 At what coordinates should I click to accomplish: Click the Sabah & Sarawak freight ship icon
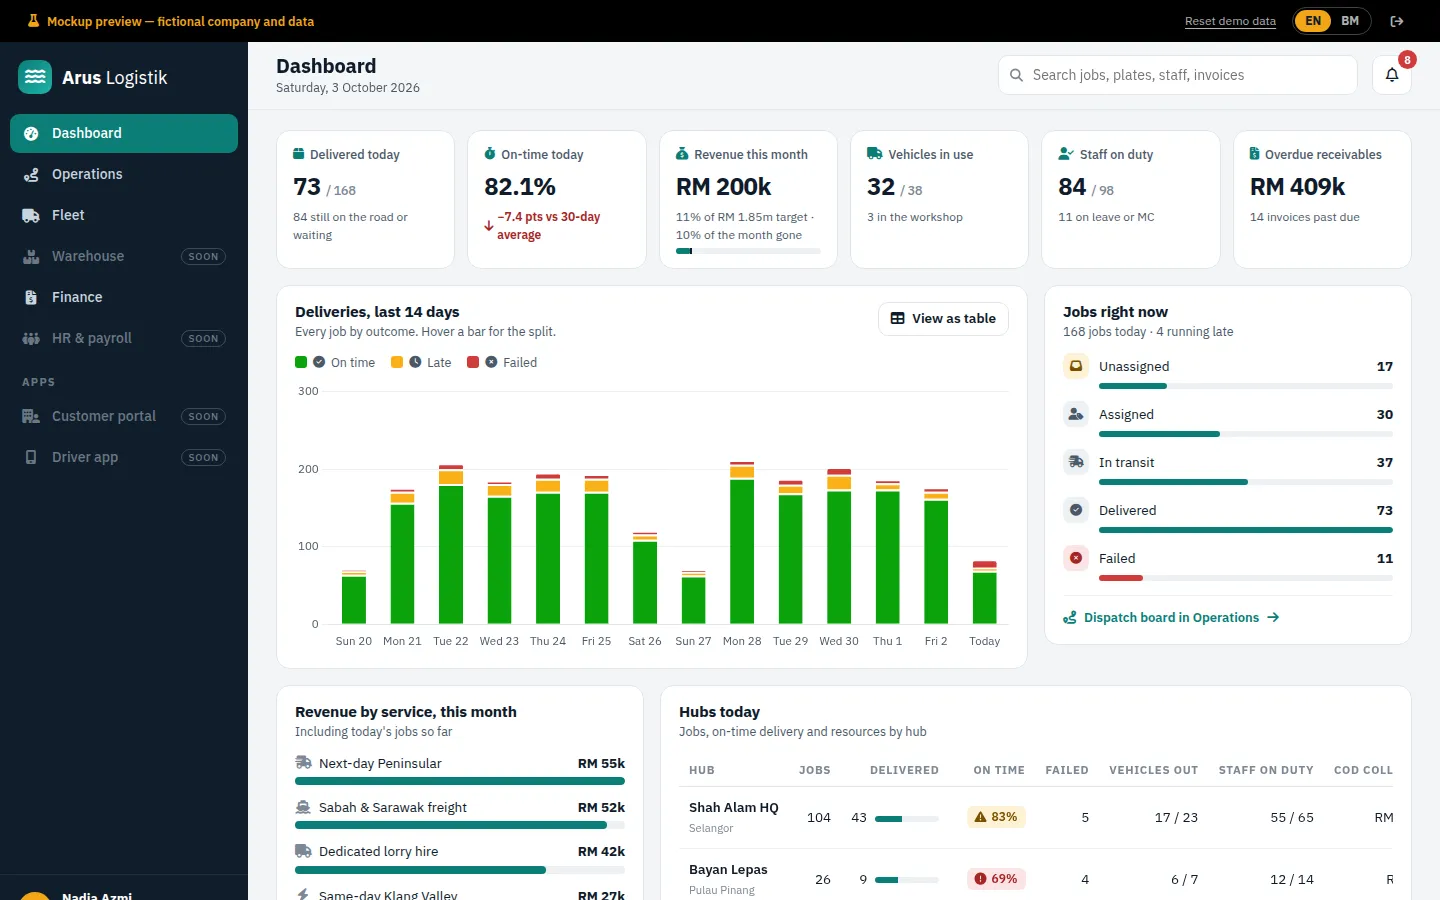click(303, 807)
